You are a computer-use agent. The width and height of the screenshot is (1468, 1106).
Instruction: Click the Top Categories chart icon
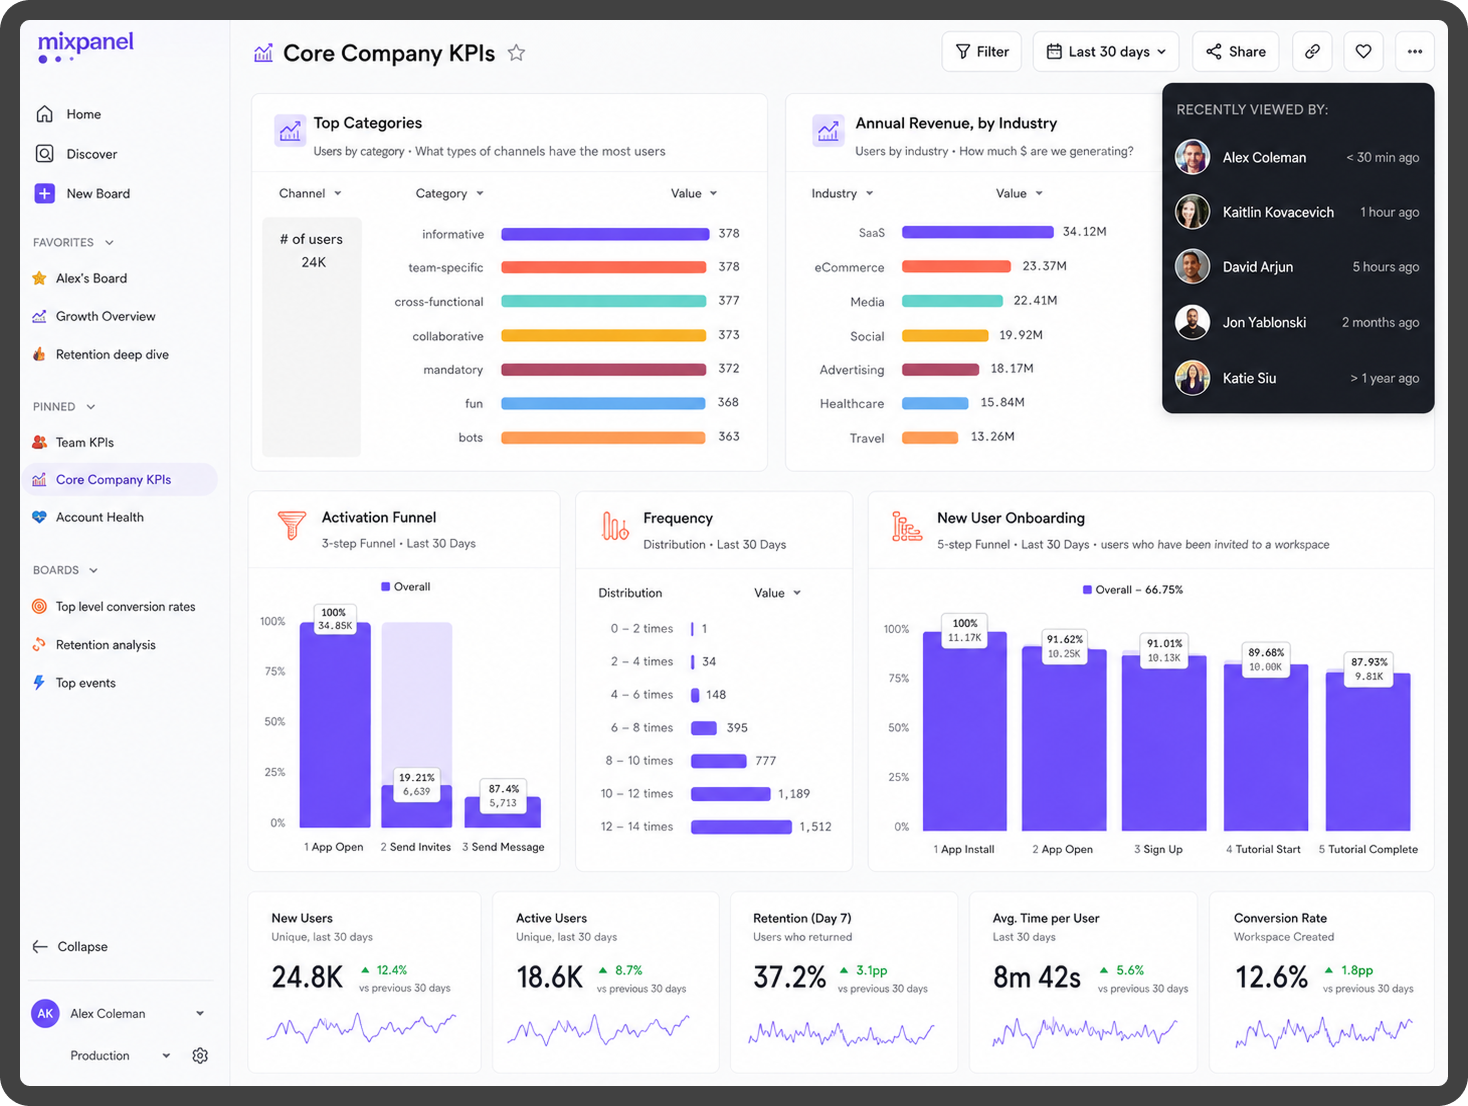pyautogui.click(x=290, y=131)
